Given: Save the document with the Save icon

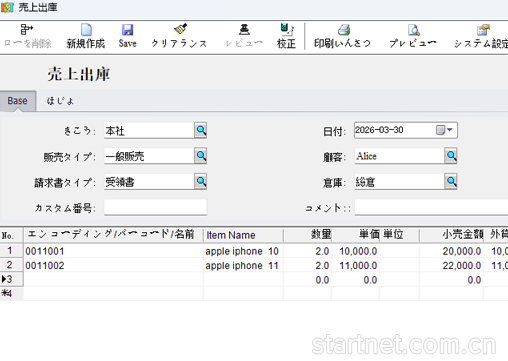Looking at the screenshot, I should [x=127, y=30].
